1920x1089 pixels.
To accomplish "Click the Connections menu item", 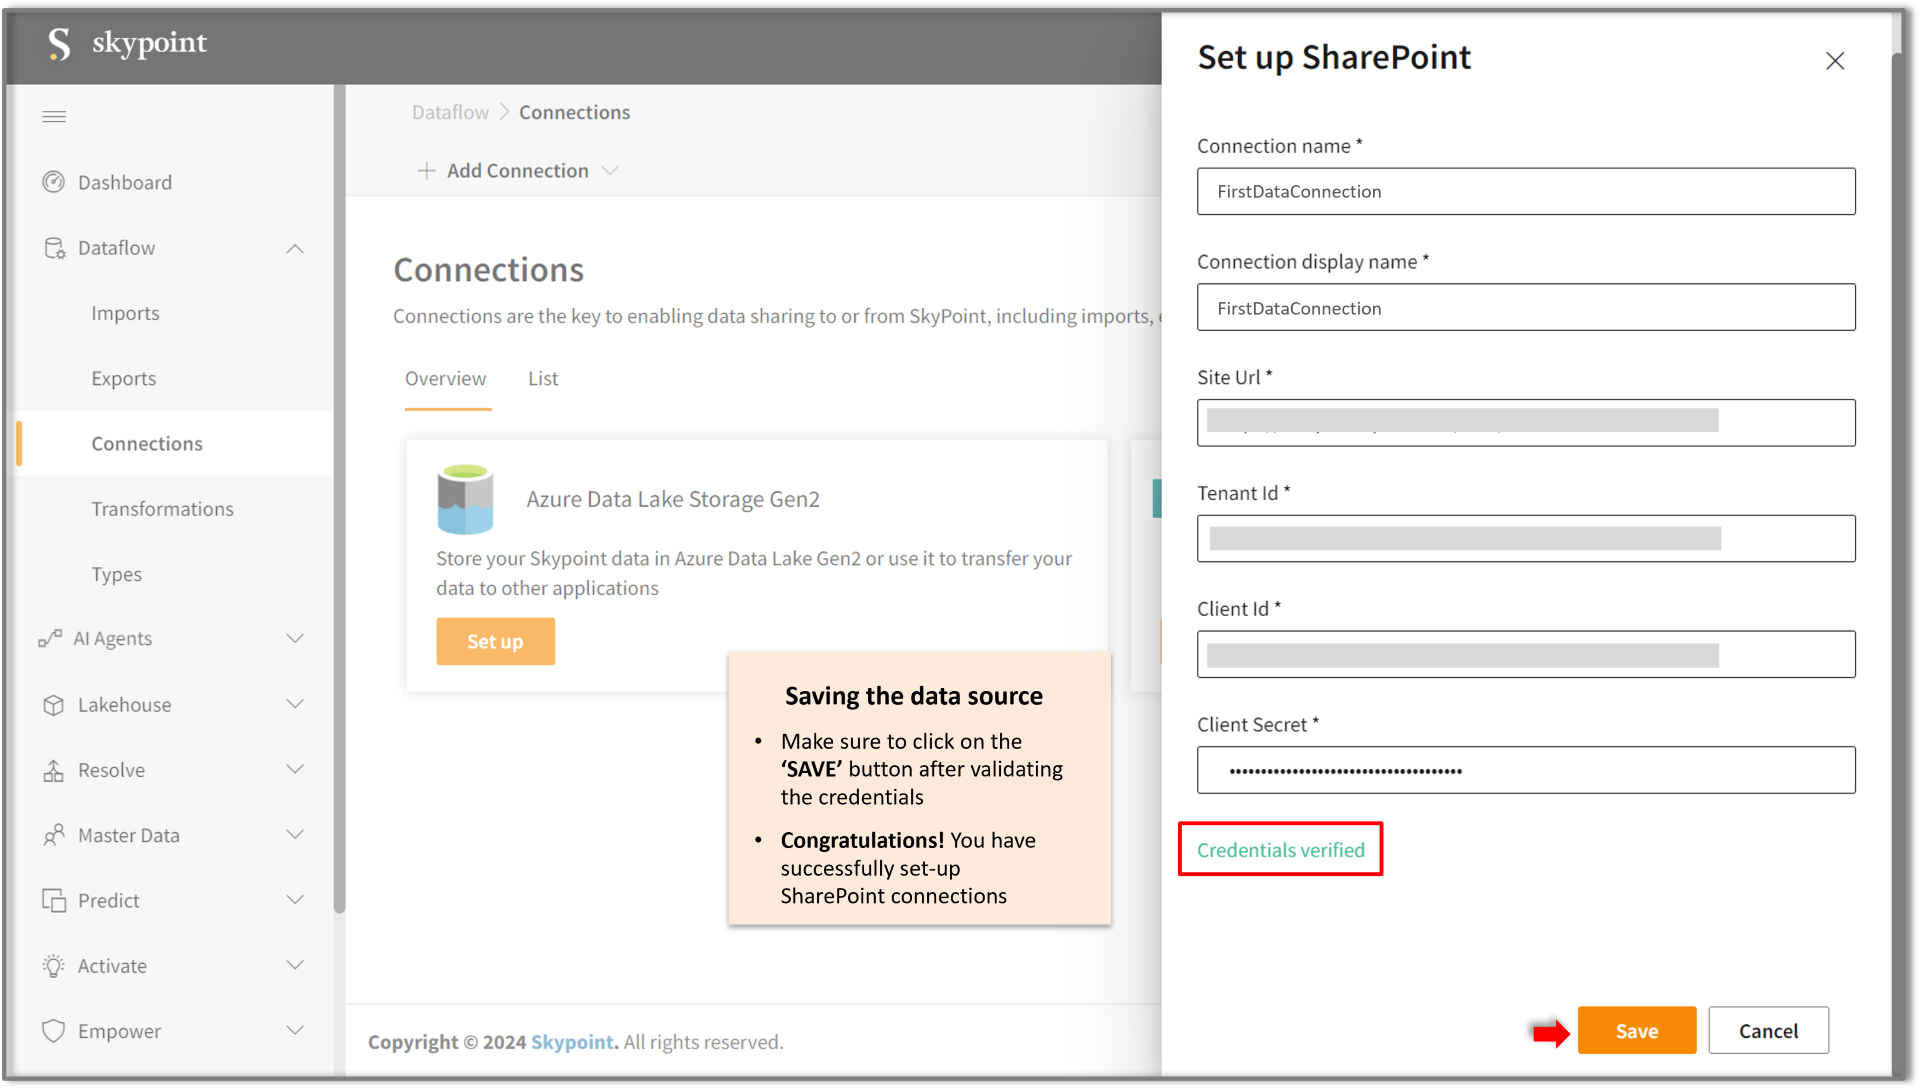I will coord(146,443).
